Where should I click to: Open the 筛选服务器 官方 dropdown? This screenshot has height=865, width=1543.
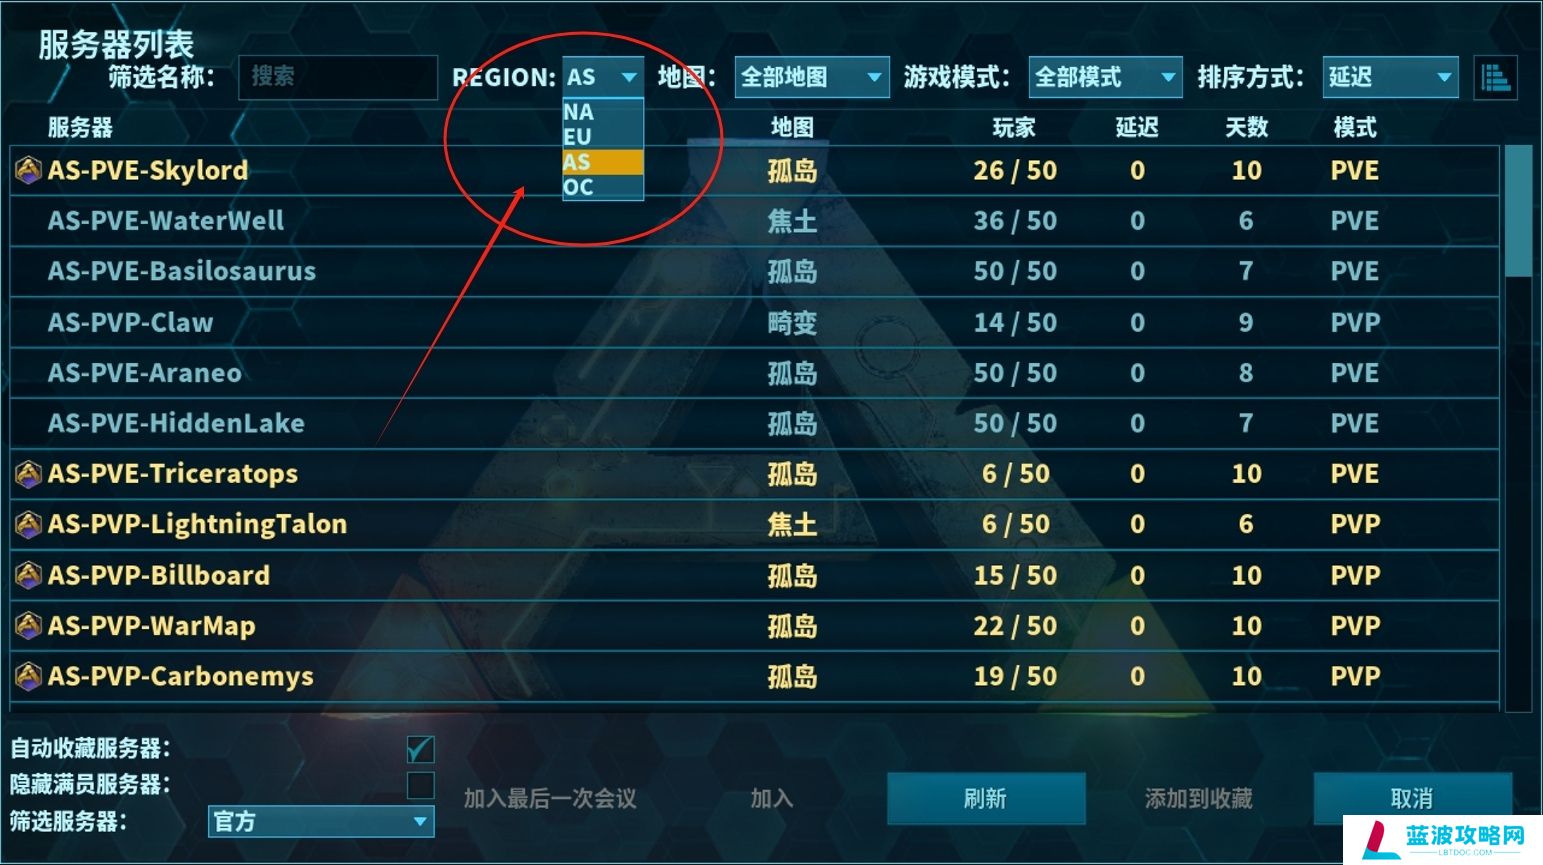click(321, 822)
